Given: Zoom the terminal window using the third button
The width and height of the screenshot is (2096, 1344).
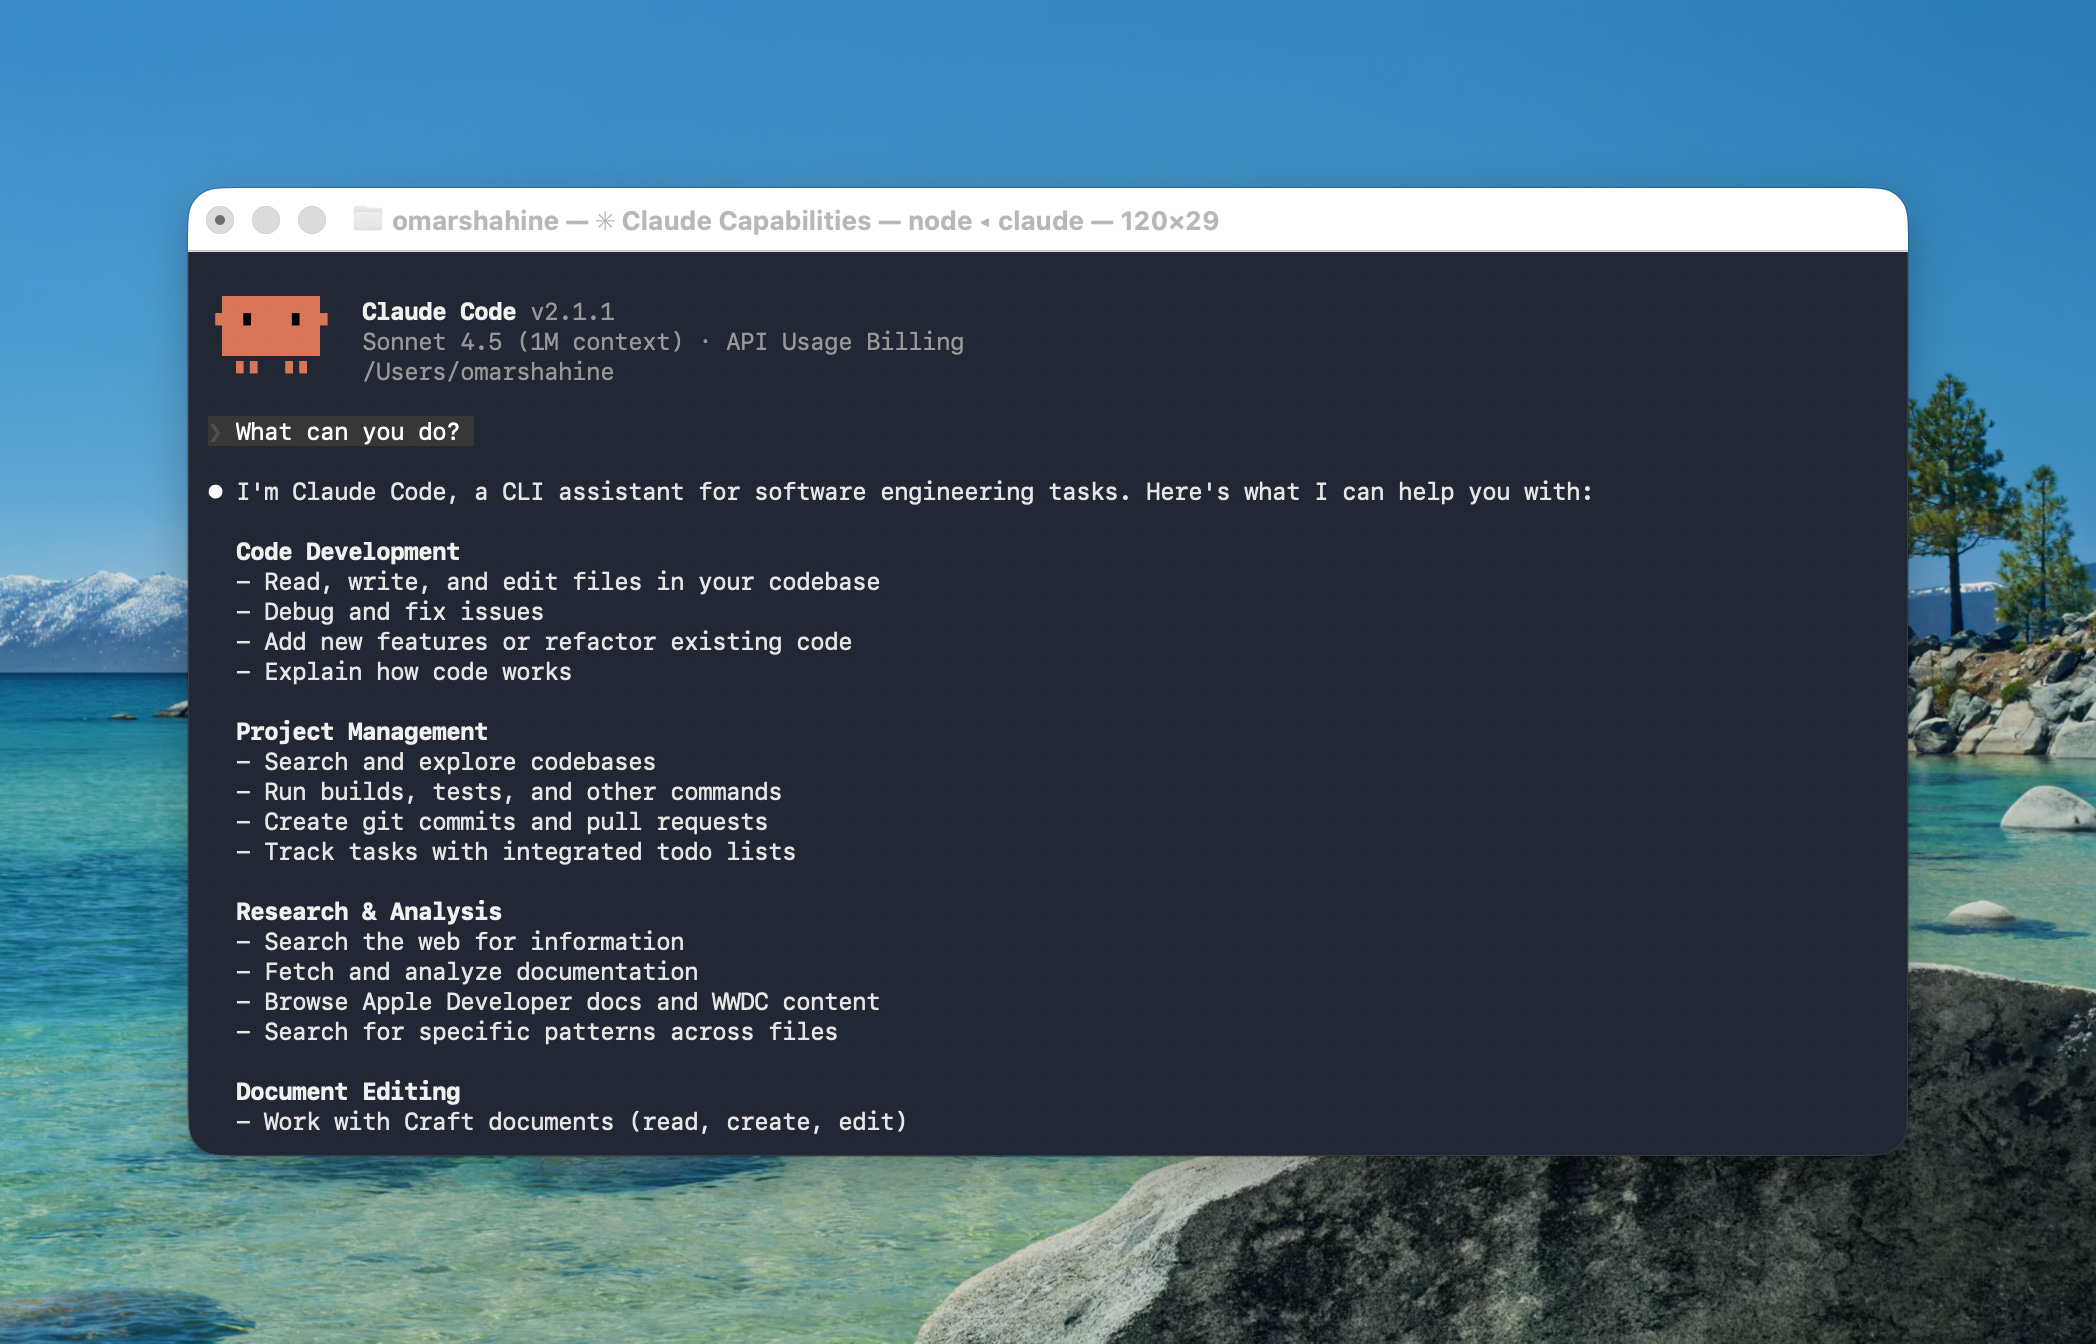Looking at the screenshot, I should click(312, 220).
